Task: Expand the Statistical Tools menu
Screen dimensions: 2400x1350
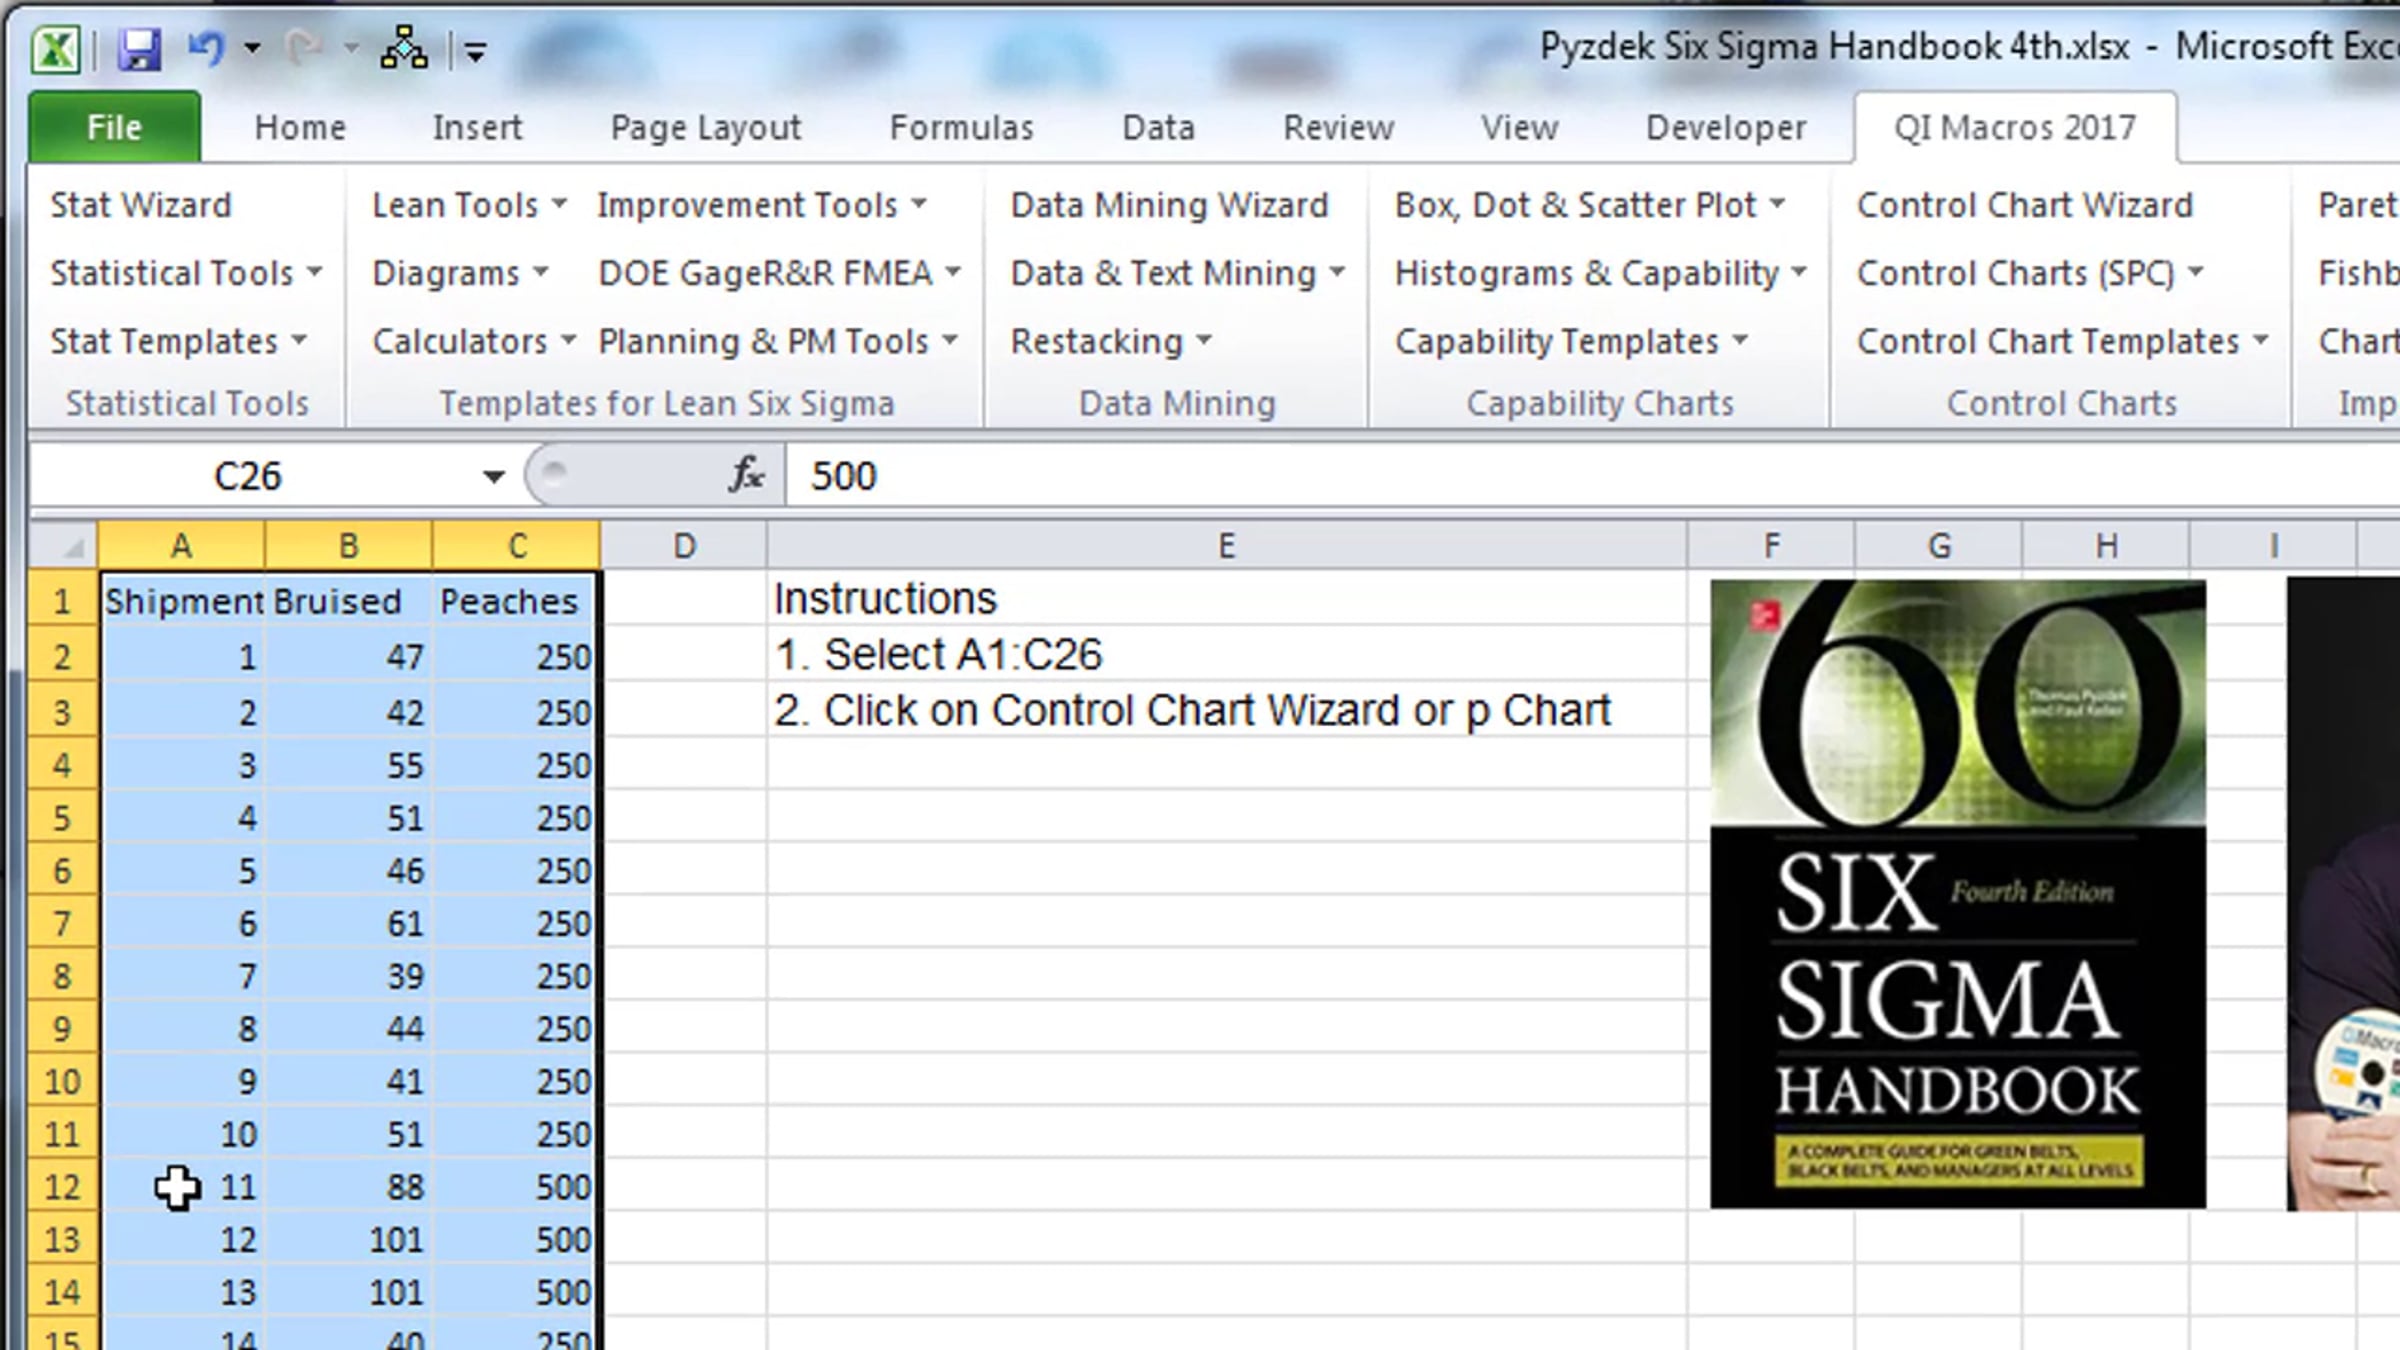Action: pos(186,273)
